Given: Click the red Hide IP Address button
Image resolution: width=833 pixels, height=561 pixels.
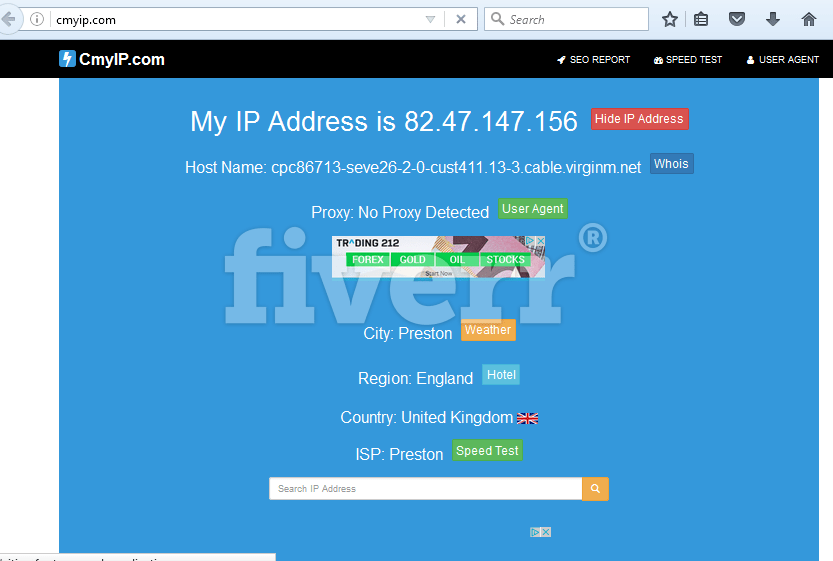Looking at the screenshot, I should pyautogui.click(x=640, y=119).
